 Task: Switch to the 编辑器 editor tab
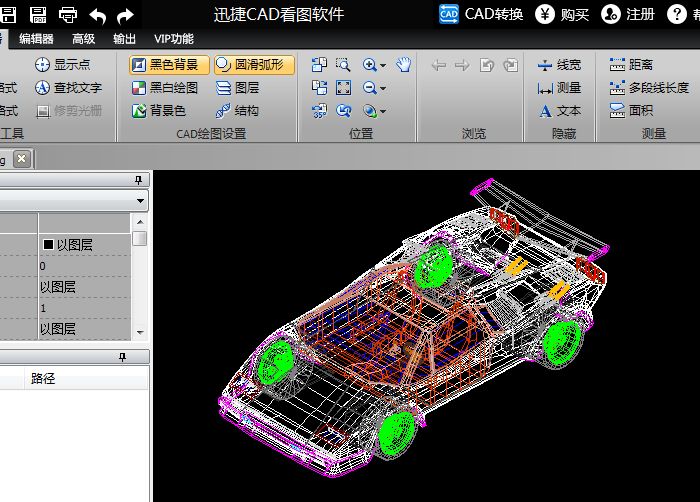tap(36, 39)
